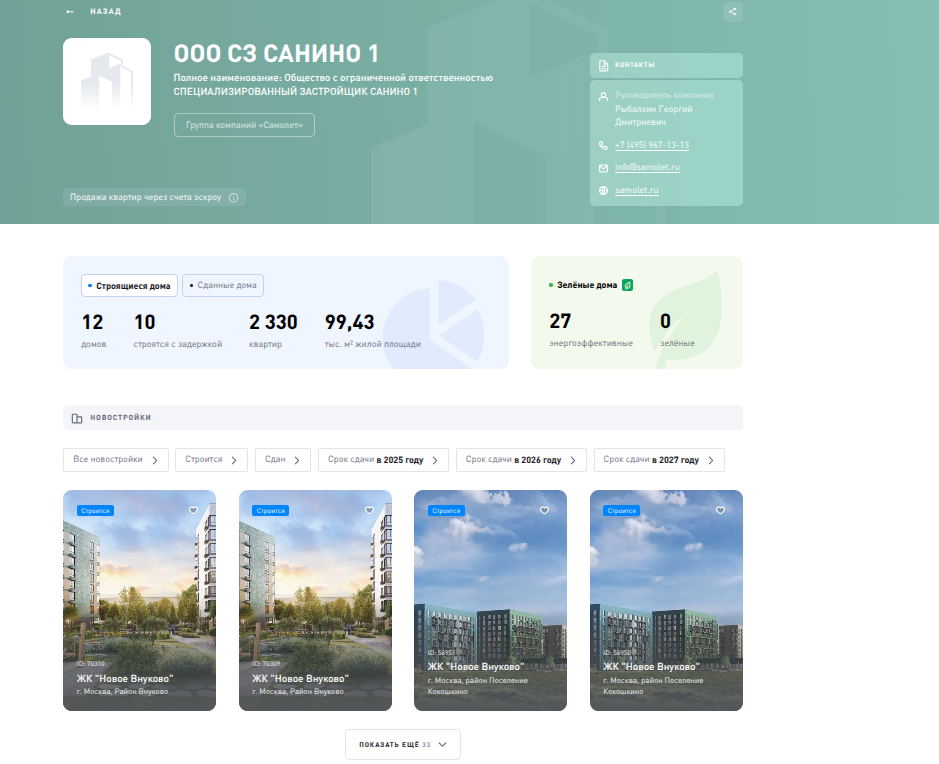Click the phone icon in contacts
Image resolution: width=939 pixels, height=764 pixels.
click(603, 146)
